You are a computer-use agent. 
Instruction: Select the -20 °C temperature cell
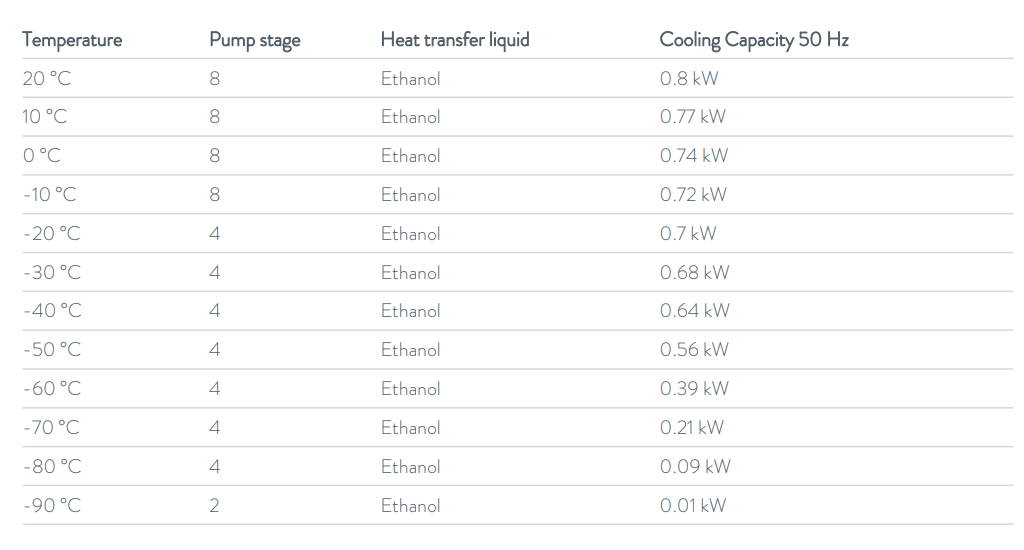click(52, 233)
